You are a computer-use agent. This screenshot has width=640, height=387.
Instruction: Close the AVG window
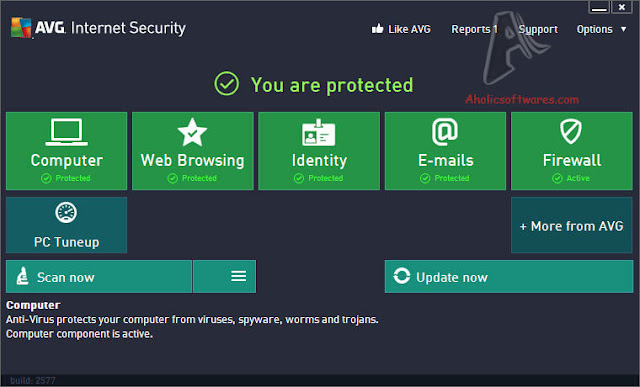pyautogui.click(x=622, y=7)
